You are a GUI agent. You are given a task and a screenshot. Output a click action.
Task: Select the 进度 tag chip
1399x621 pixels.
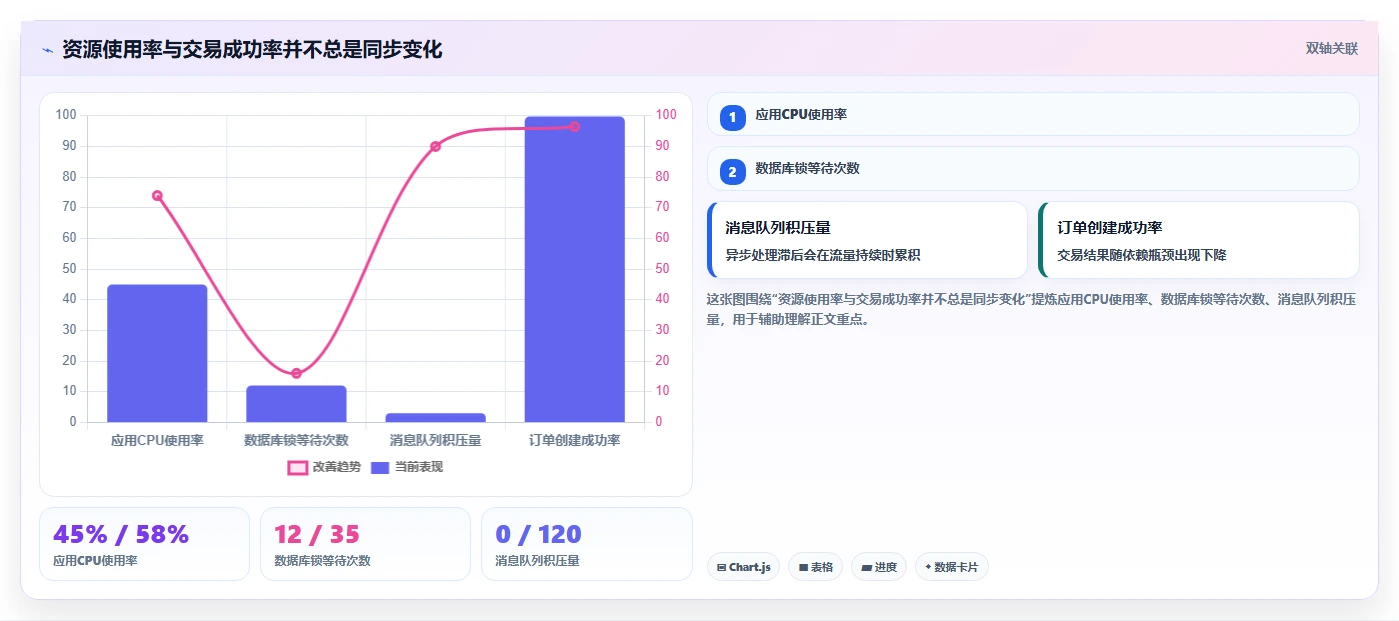click(879, 567)
